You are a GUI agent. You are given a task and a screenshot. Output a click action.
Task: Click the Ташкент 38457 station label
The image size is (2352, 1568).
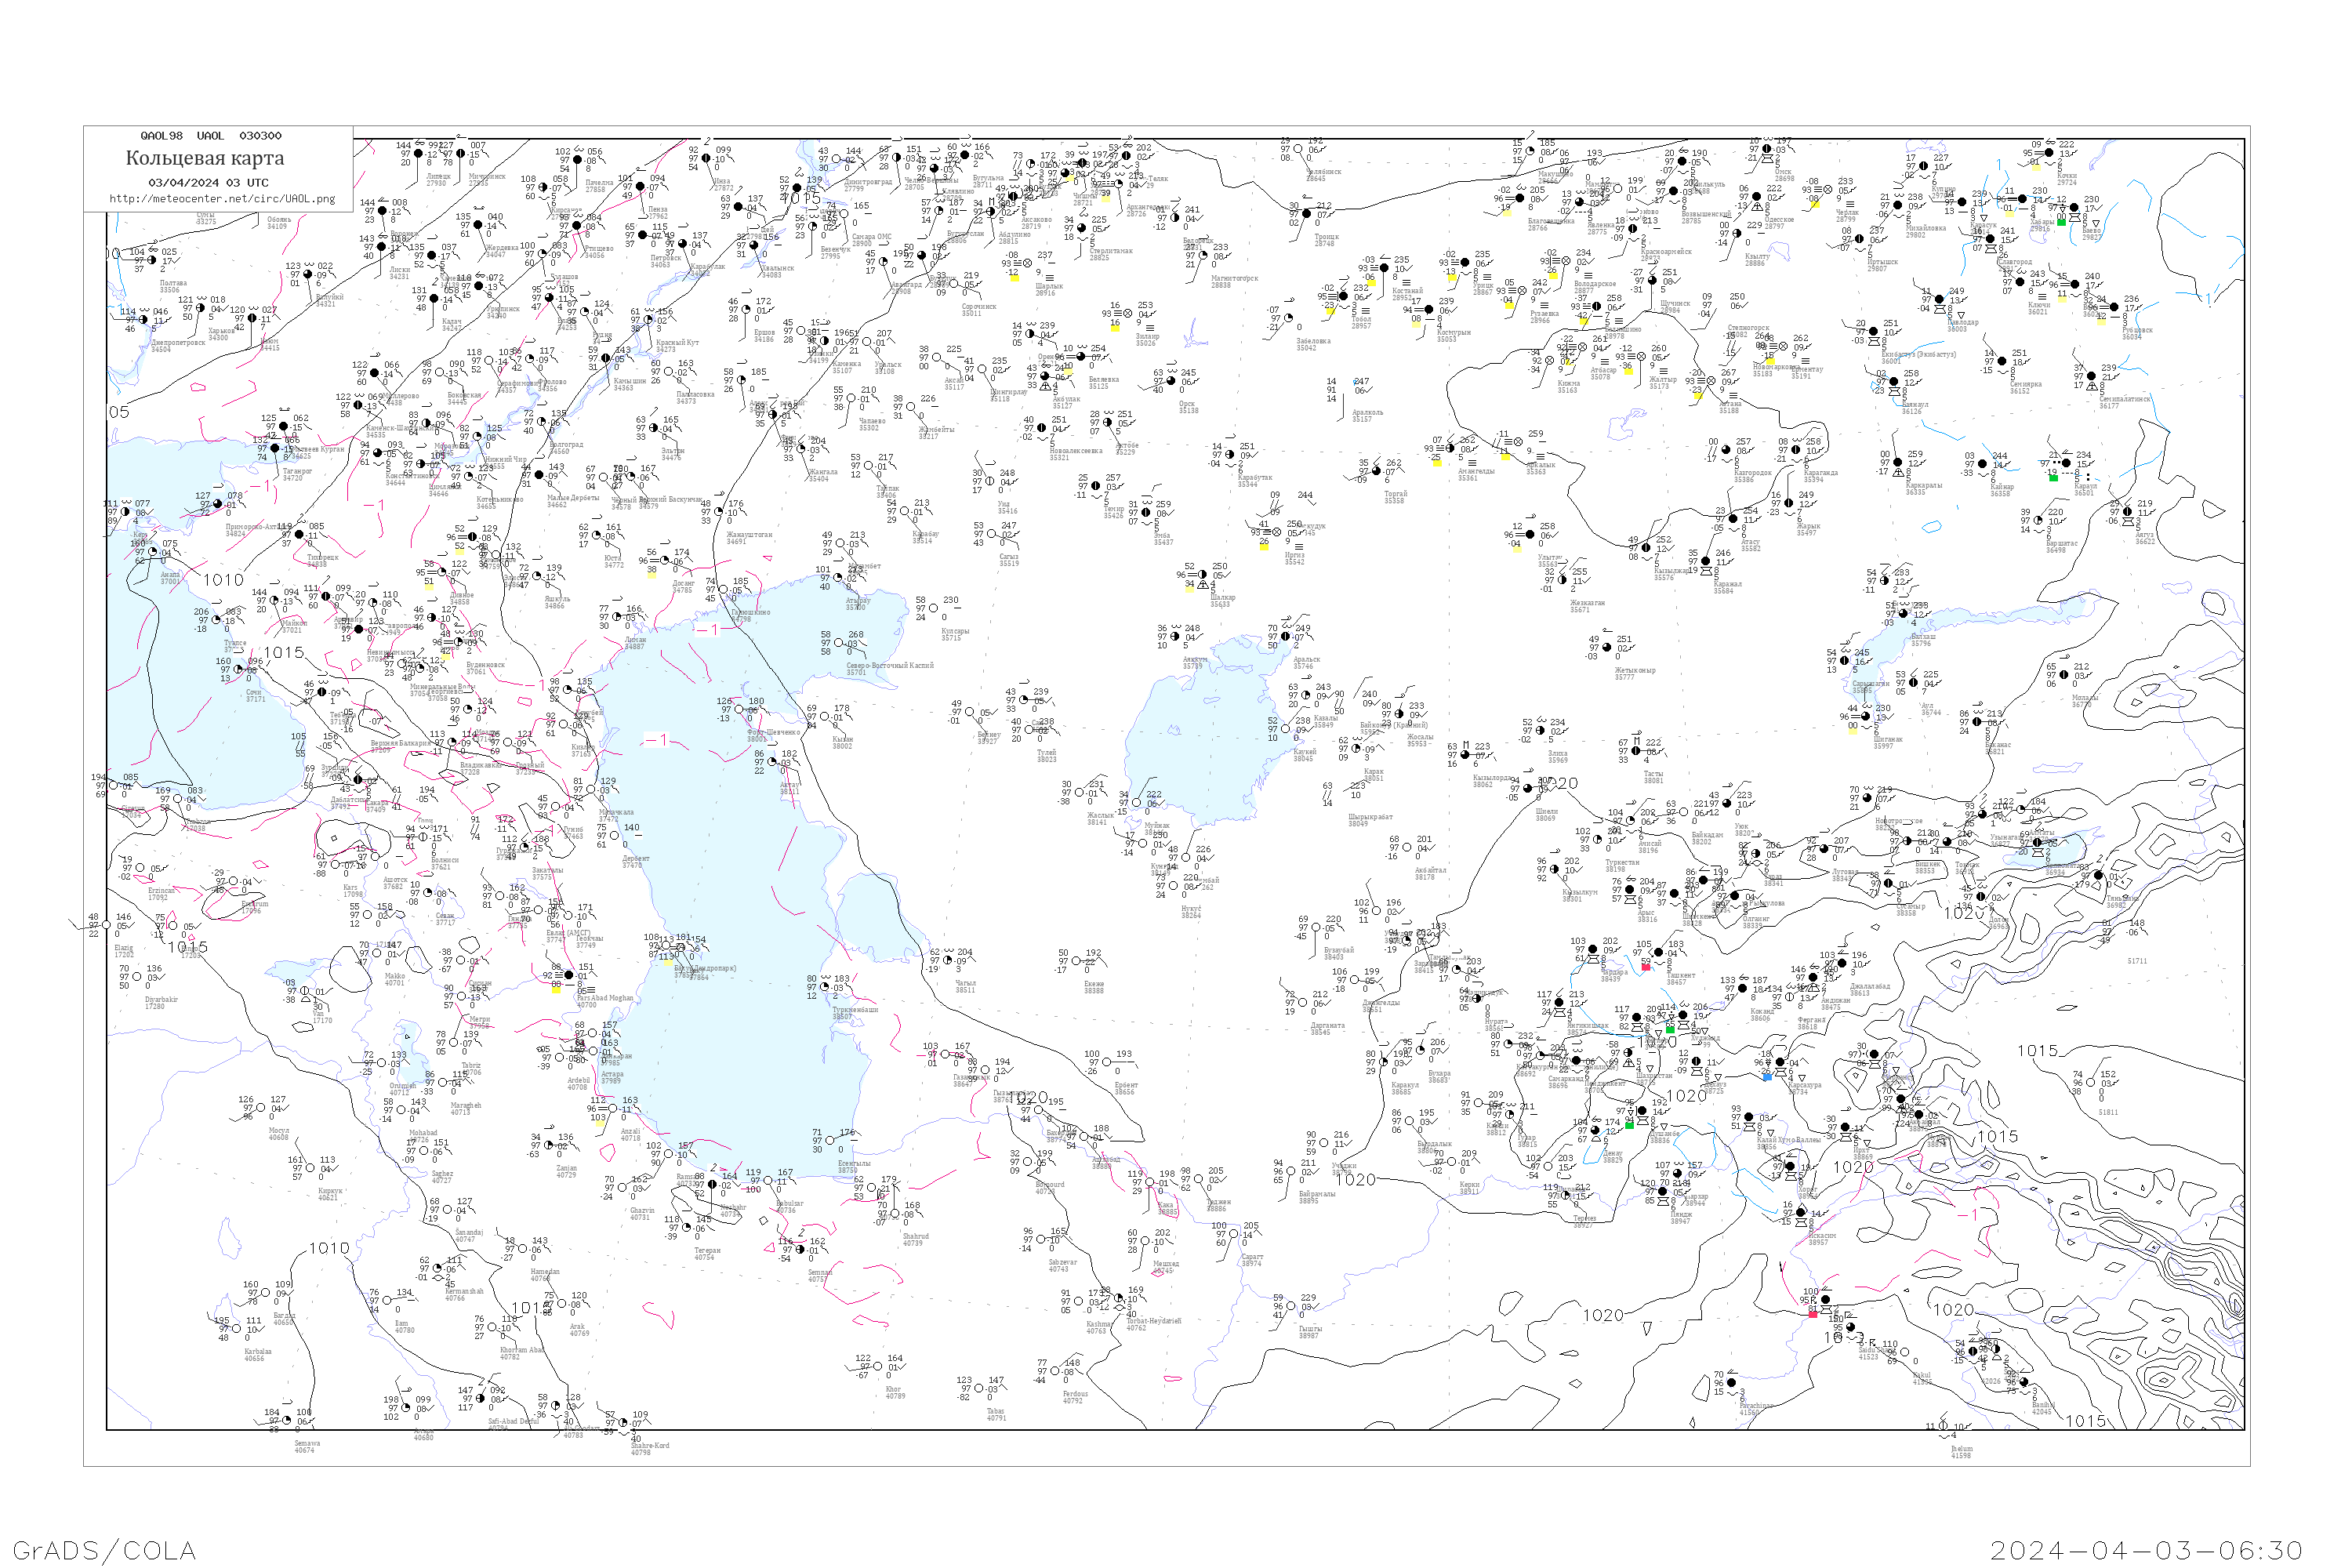click(x=1682, y=978)
